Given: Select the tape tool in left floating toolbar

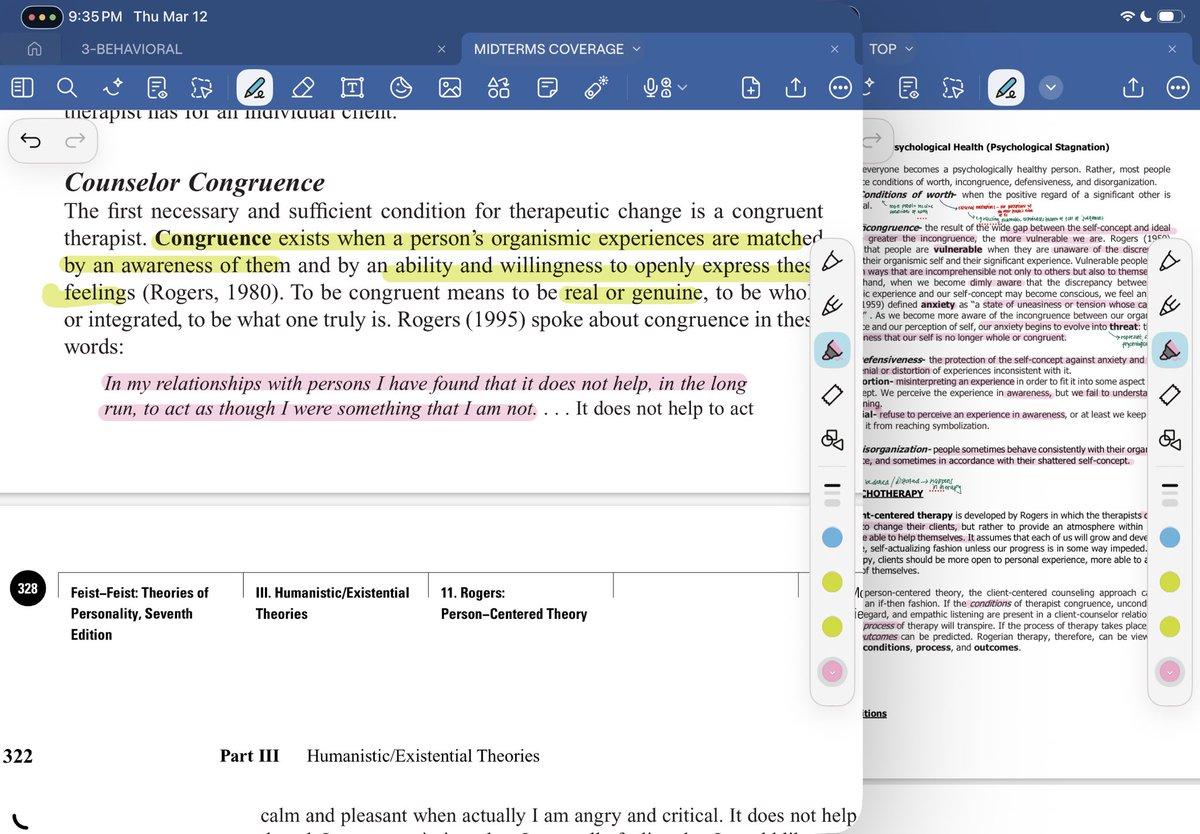Looking at the screenshot, I should pos(832,395).
